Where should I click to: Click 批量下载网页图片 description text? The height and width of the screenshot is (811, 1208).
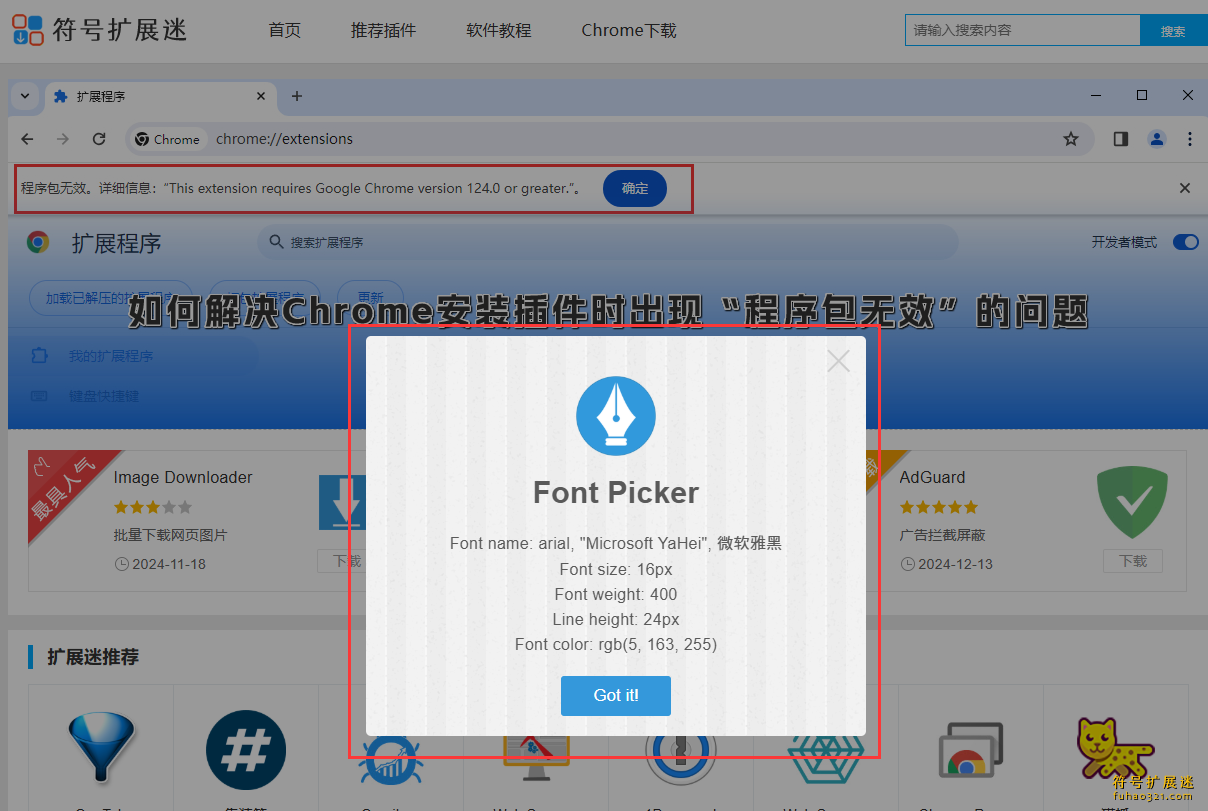click(x=171, y=535)
